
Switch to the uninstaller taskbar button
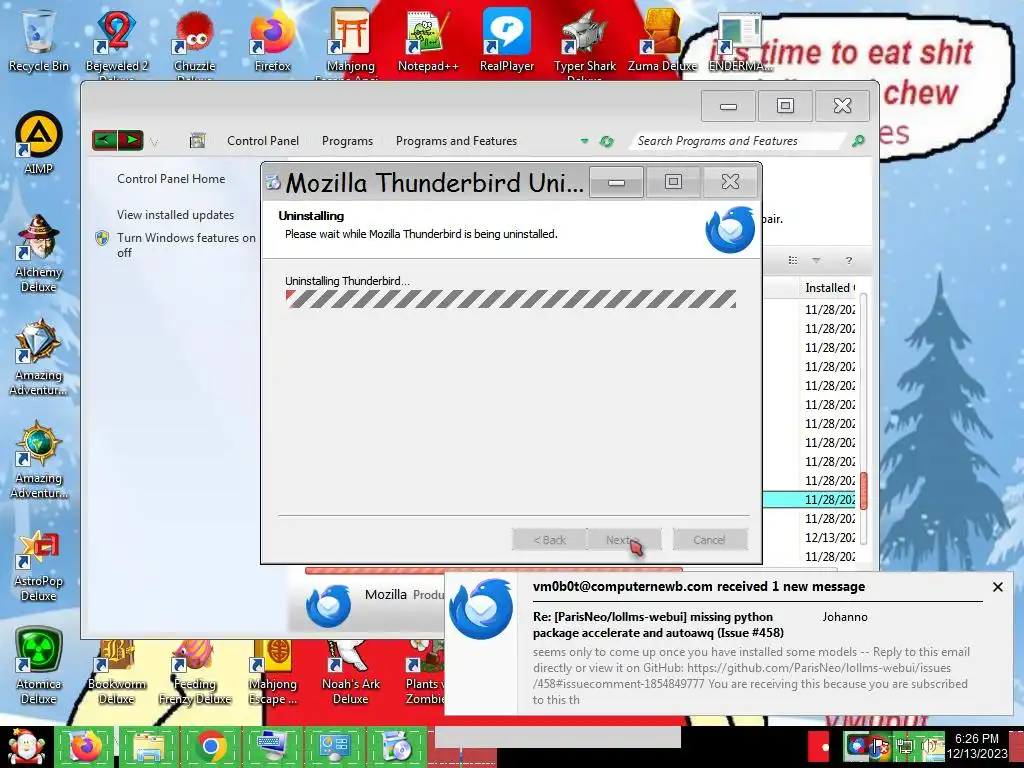coord(396,747)
